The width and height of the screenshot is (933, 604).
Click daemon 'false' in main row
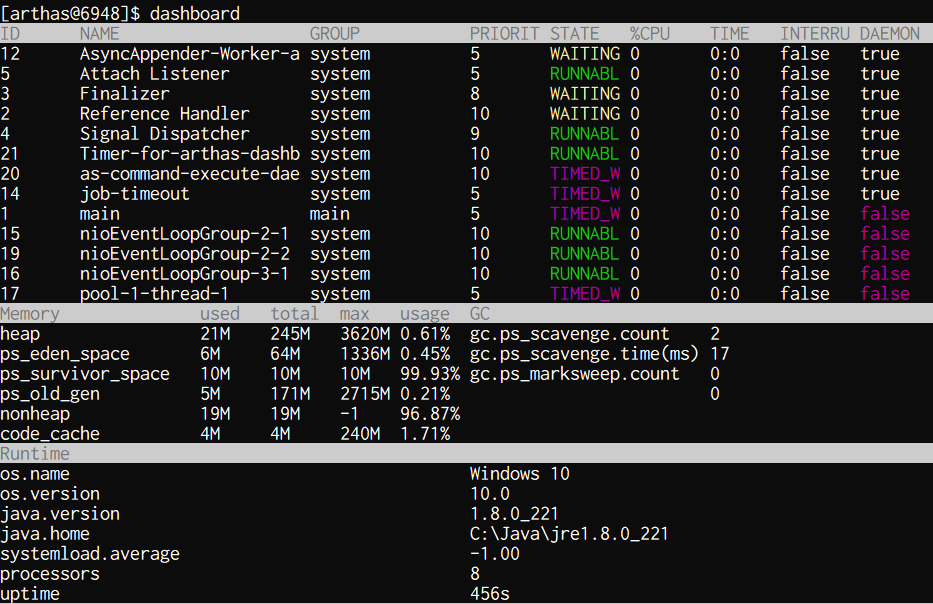tap(885, 214)
